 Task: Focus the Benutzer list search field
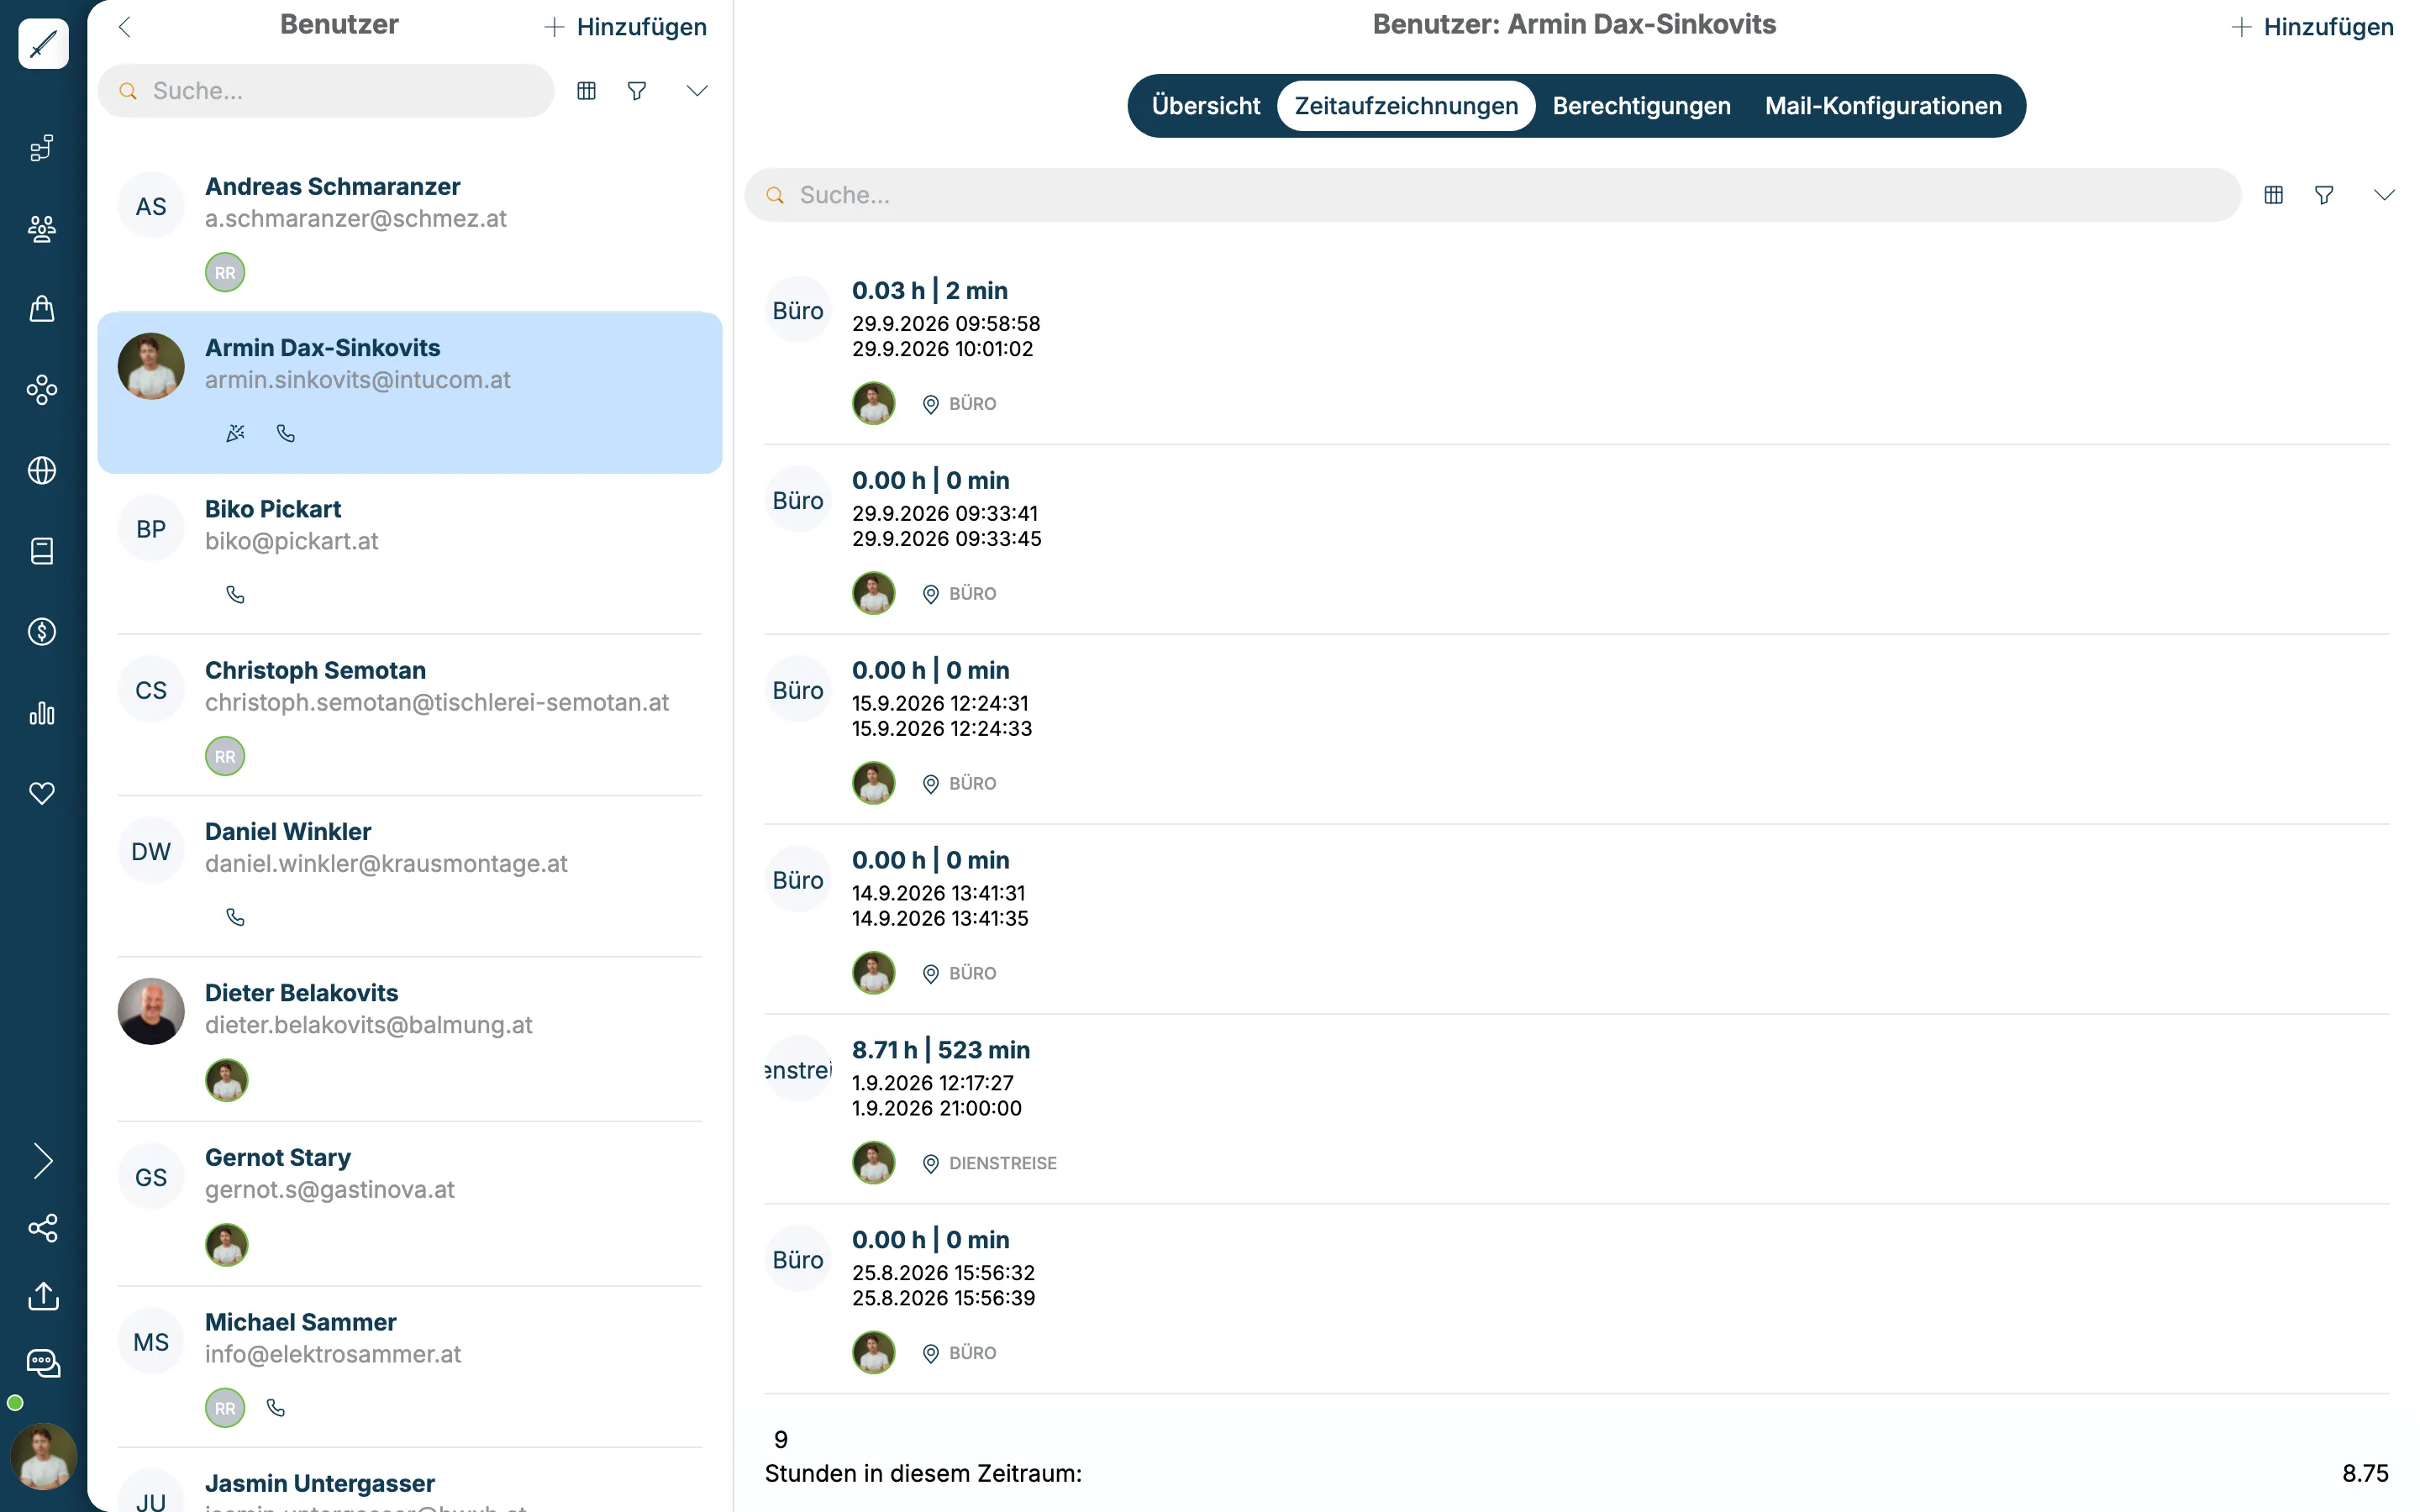tap(326, 91)
